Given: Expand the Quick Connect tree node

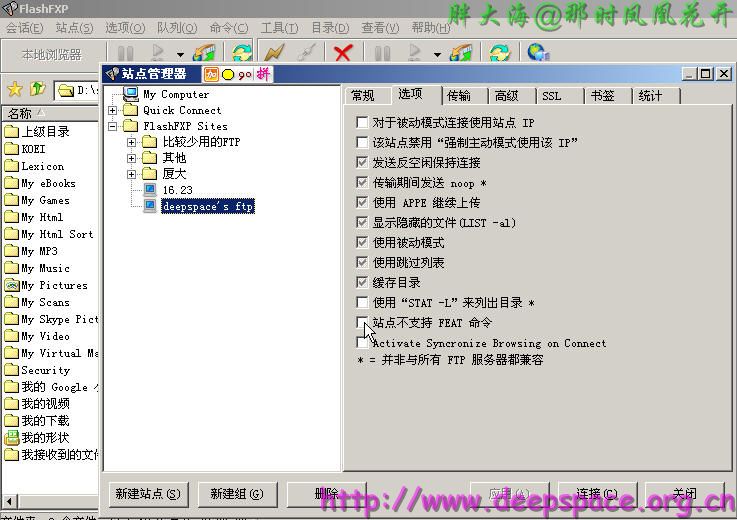Looking at the screenshot, I should pyautogui.click(x=113, y=110).
